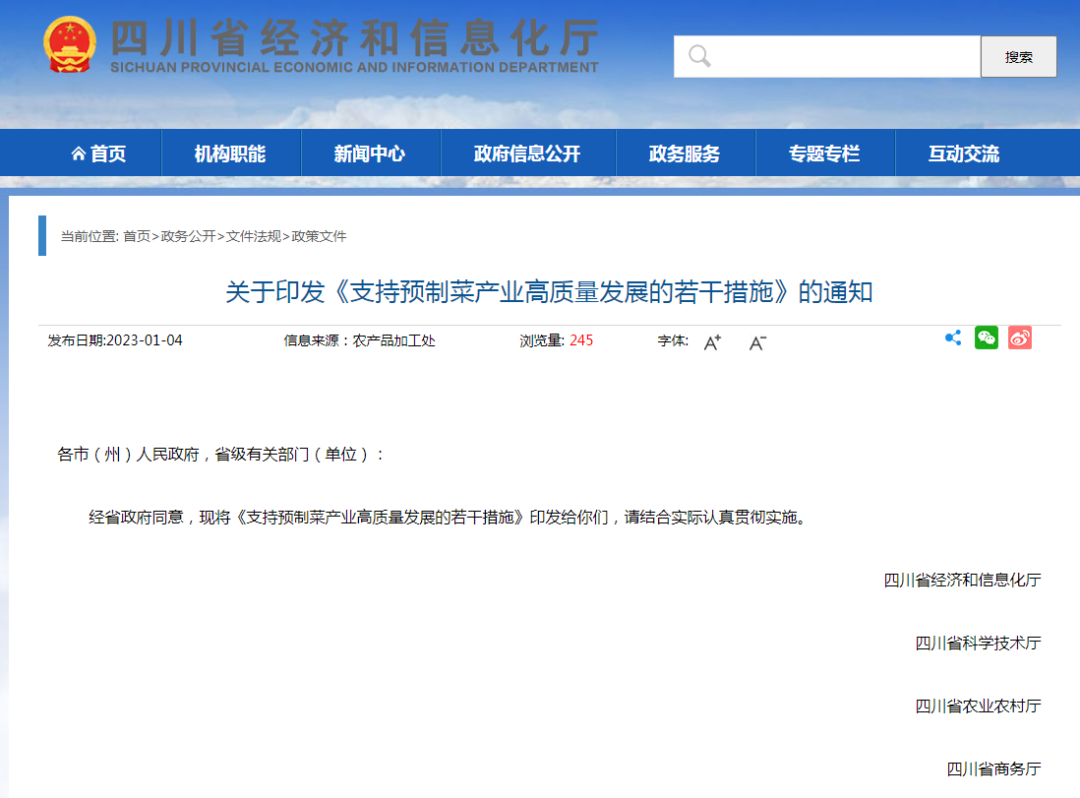Screen dimensions: 1080x798
Task: Click the 搜索 search button
Action: pyautogui.click(x=1018, y=56)
